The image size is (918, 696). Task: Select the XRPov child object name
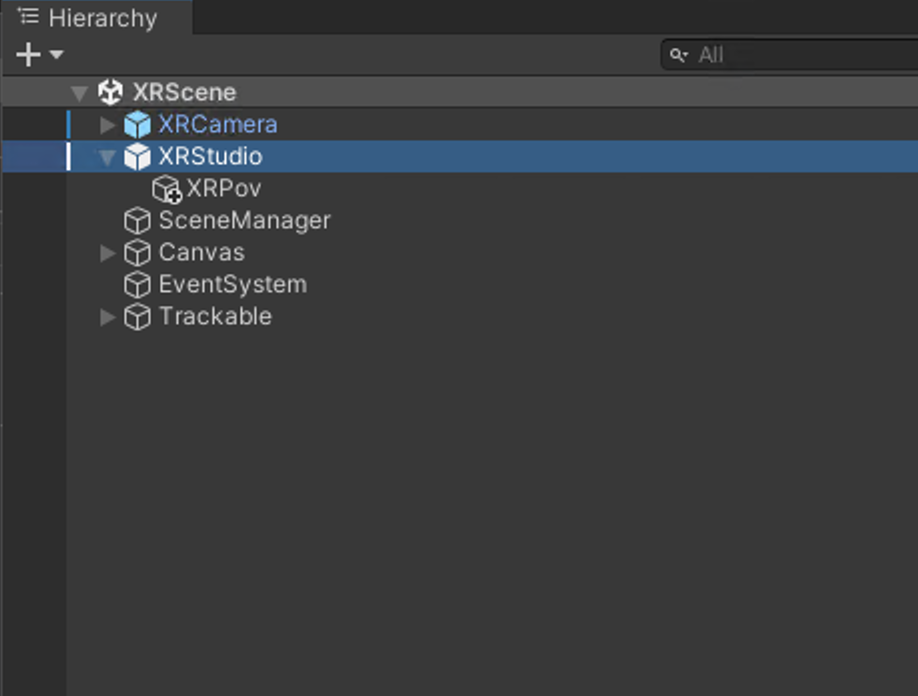[224, 188]
